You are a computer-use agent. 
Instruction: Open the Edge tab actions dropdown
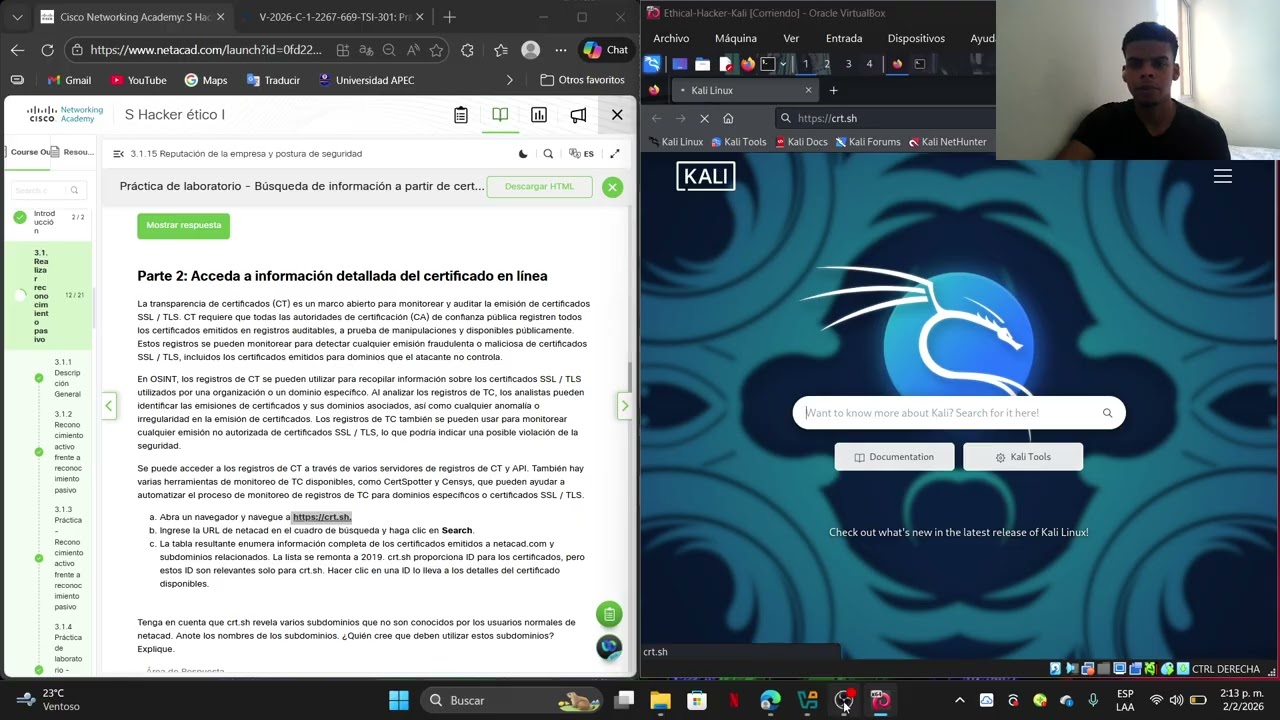click(17, 17)
